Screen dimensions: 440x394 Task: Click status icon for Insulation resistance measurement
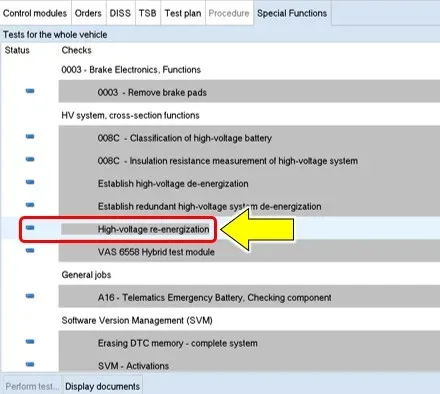pyautogui.click(x=30, y=159)
